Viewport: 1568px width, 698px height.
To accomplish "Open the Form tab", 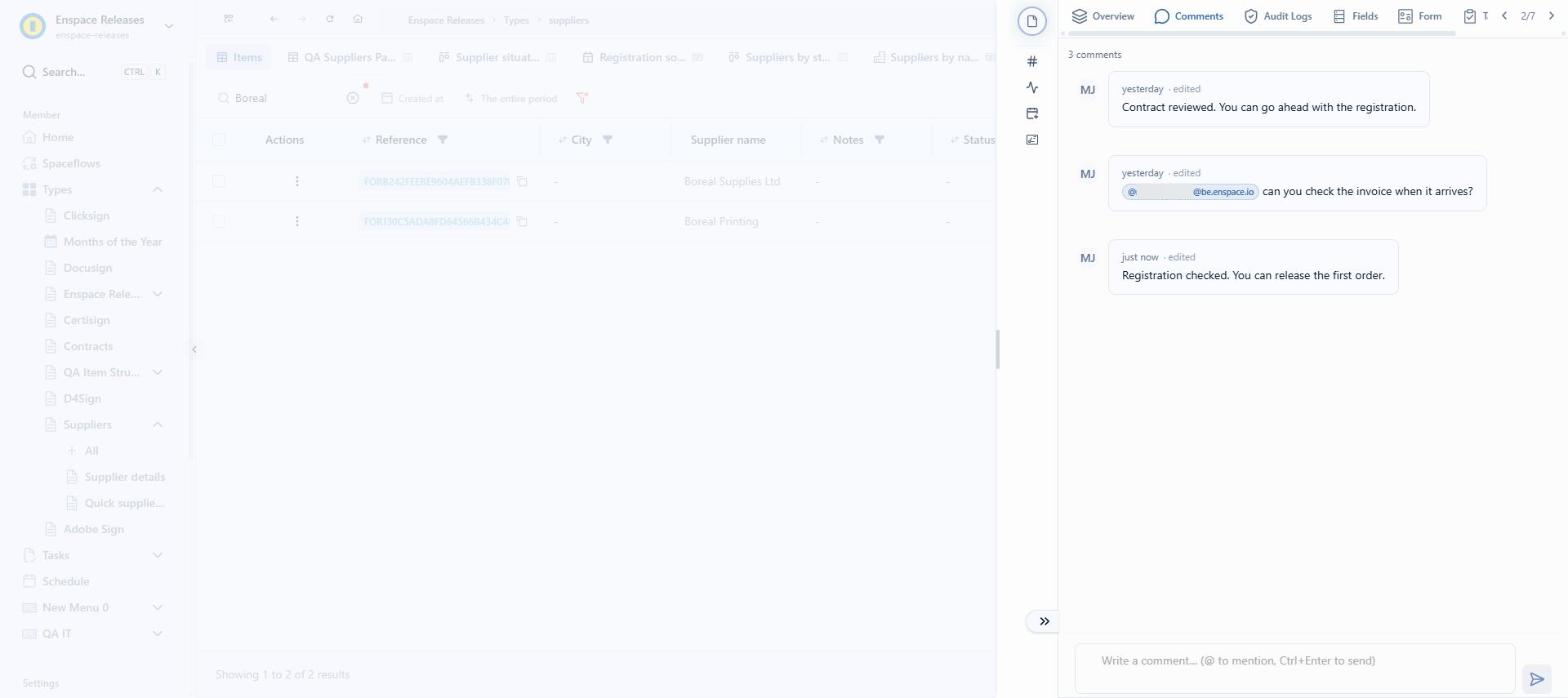I will point(1419,16).
